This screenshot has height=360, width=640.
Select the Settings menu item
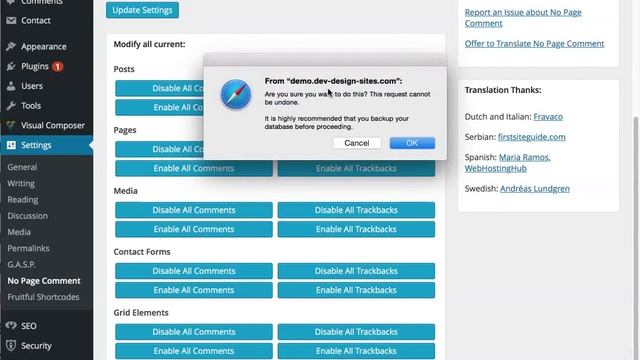[47, 145]
